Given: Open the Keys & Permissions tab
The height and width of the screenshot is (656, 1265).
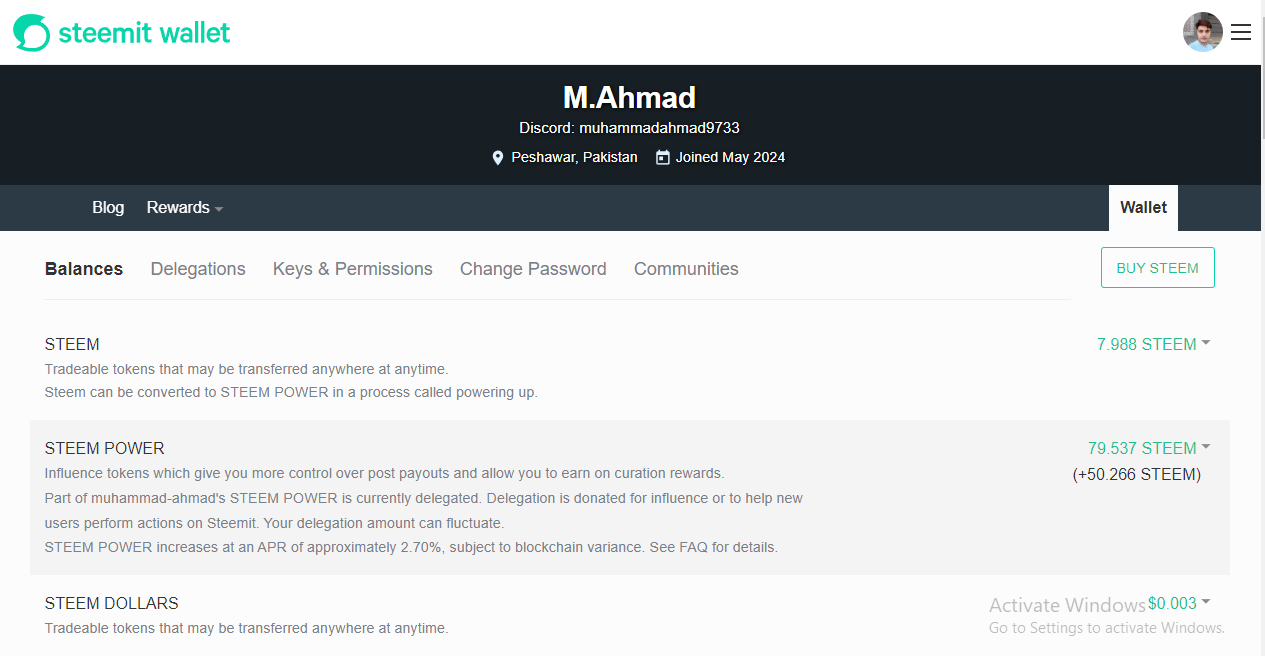Looking at the screenshot, I should 352,269.
